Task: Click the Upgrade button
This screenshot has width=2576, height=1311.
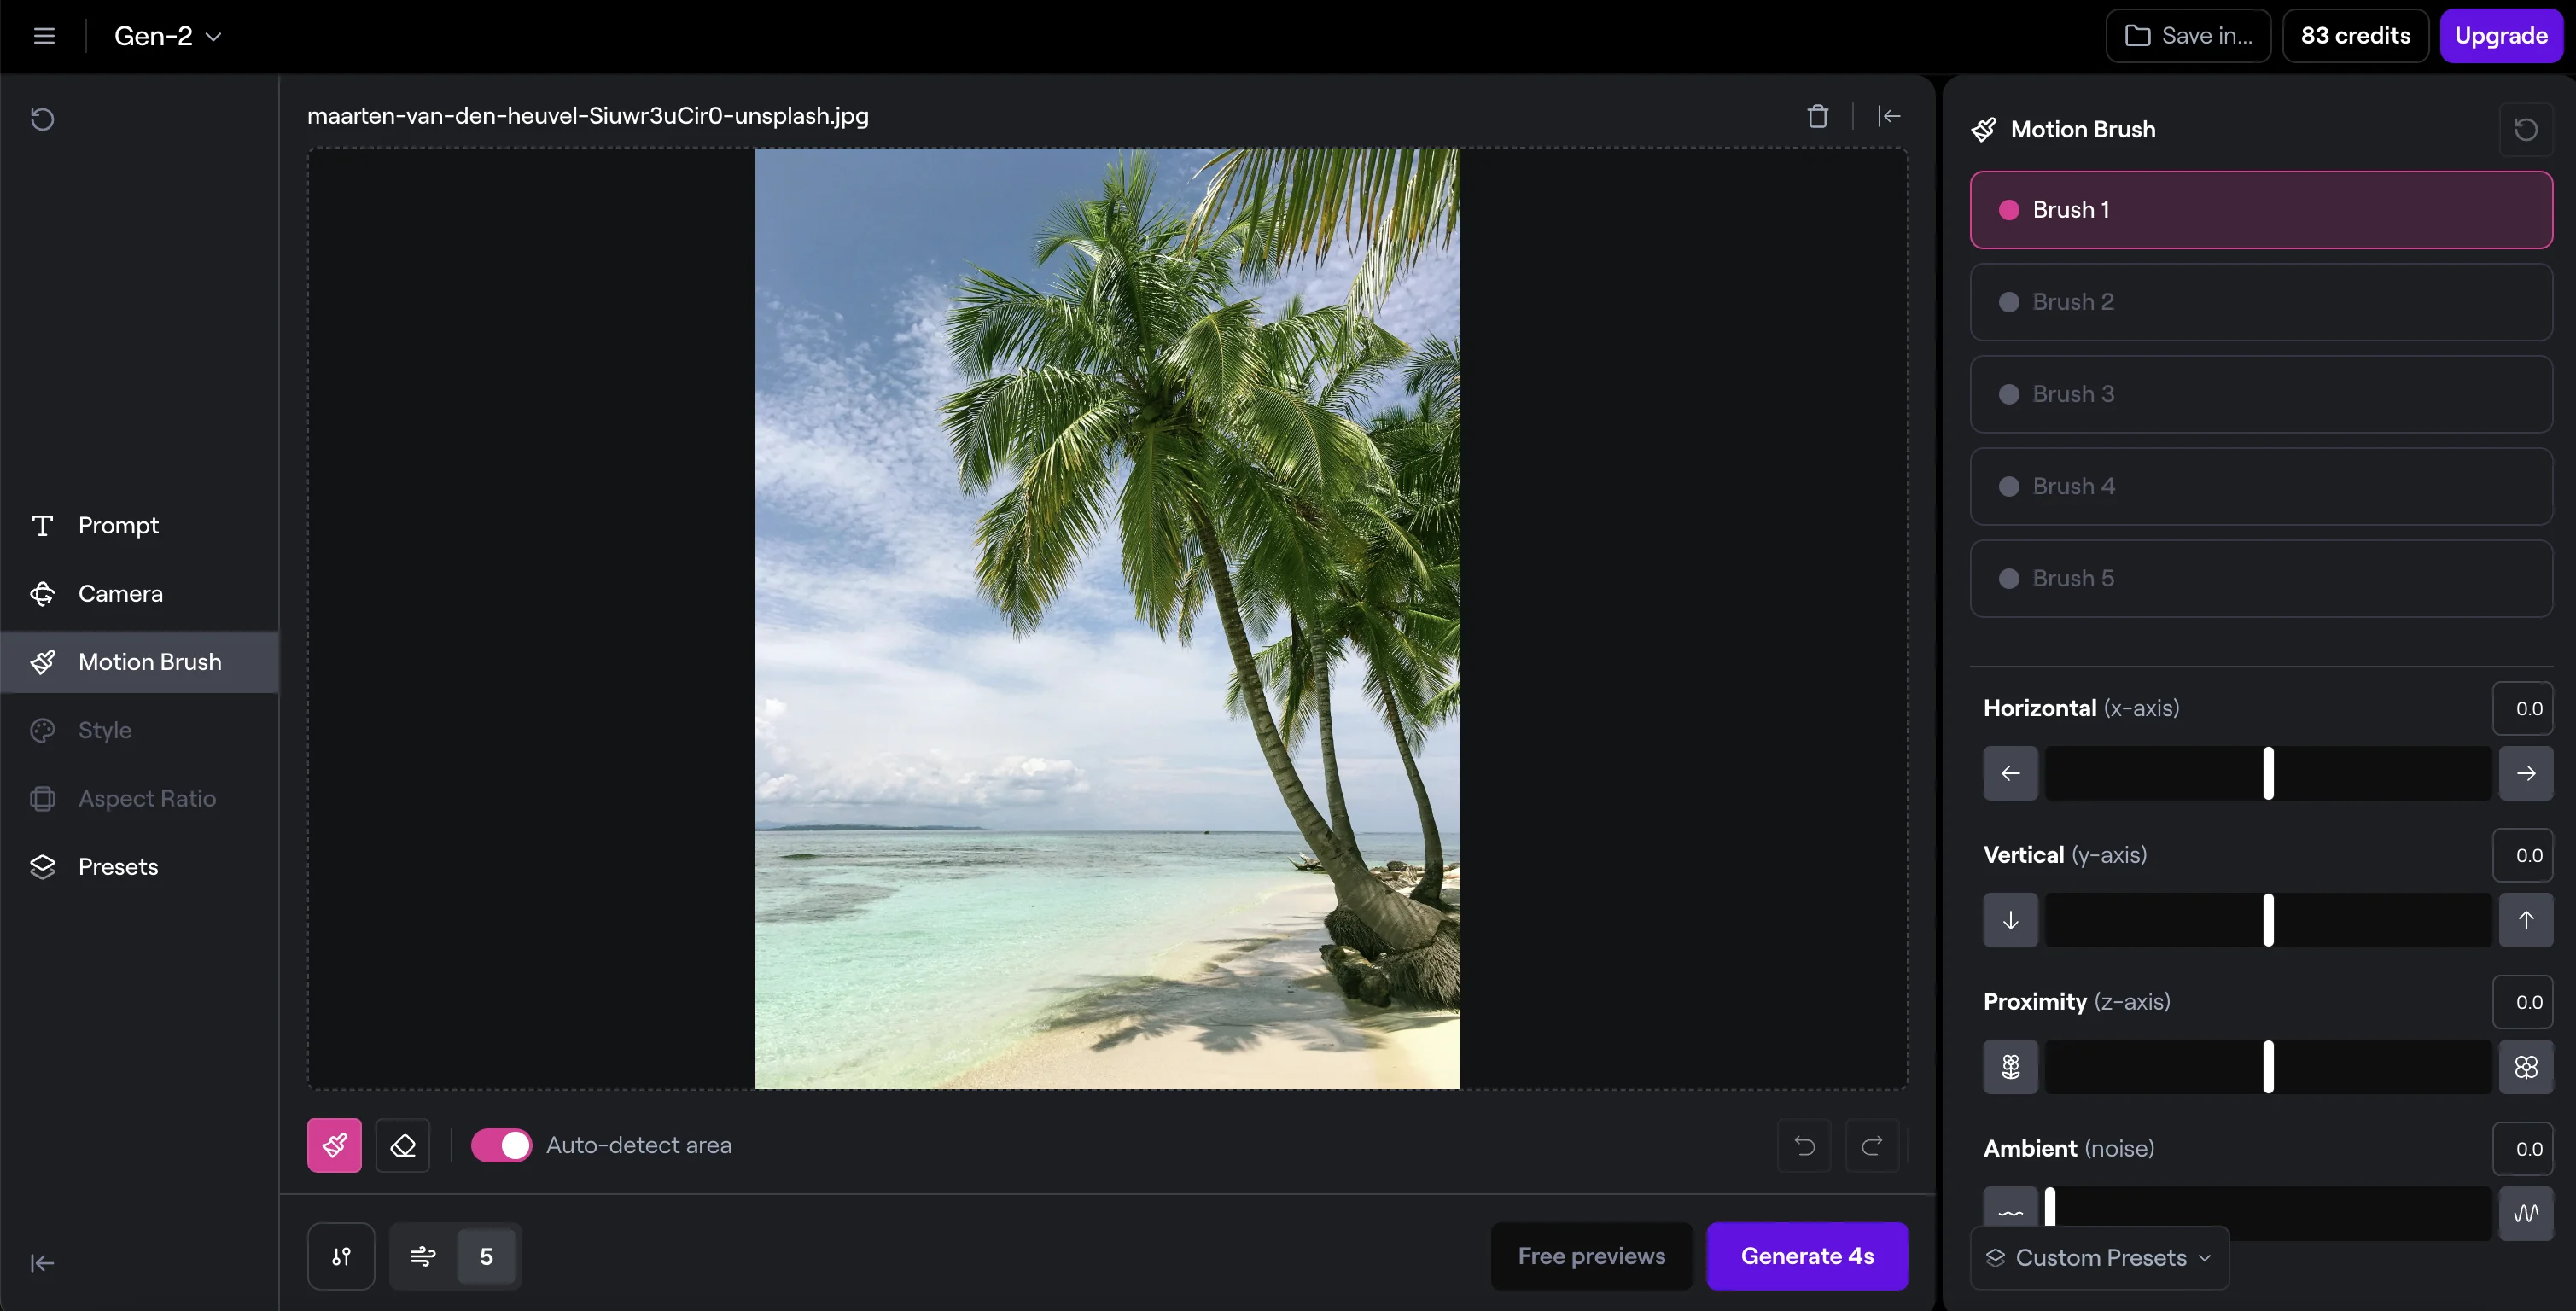Action: tap(2500, 36)
